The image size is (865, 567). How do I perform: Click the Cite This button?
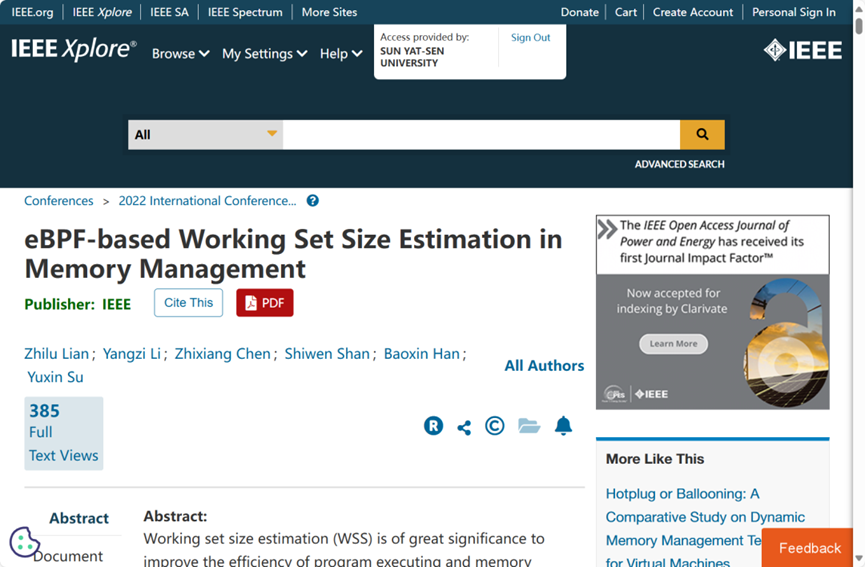(188, 303)
